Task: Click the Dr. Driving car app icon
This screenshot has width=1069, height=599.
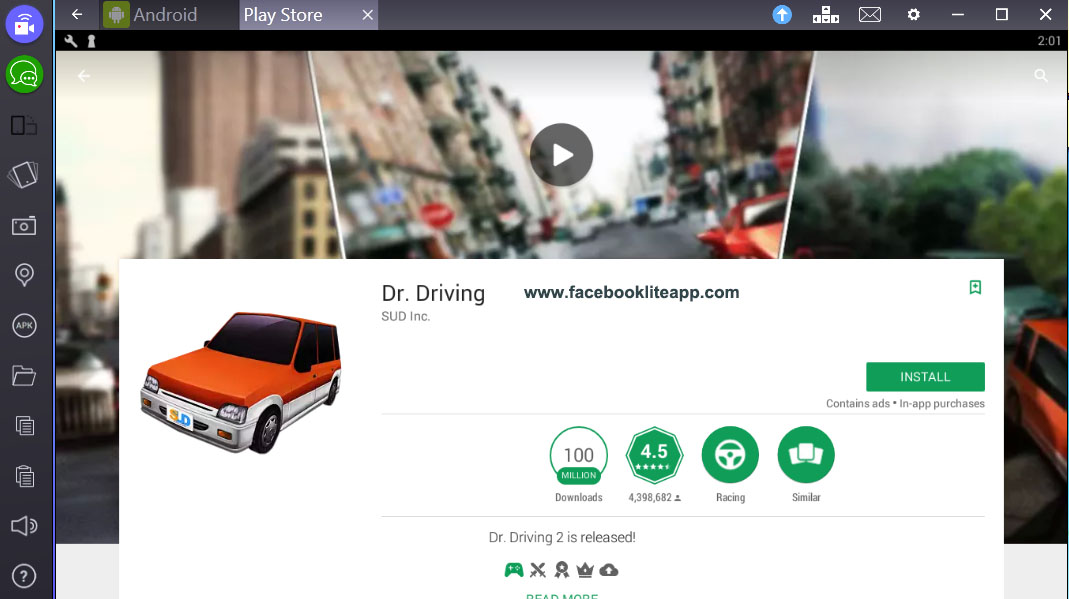Action: 241,383
